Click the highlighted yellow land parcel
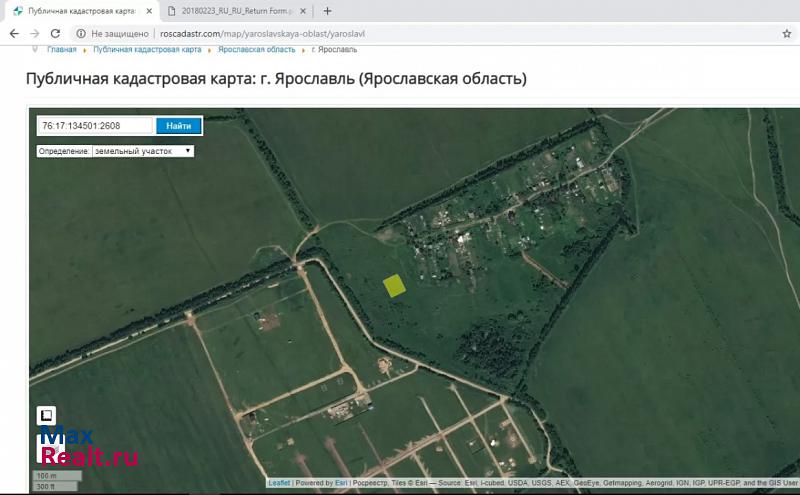The image size is (800, 495). click(x=395, y=285)
